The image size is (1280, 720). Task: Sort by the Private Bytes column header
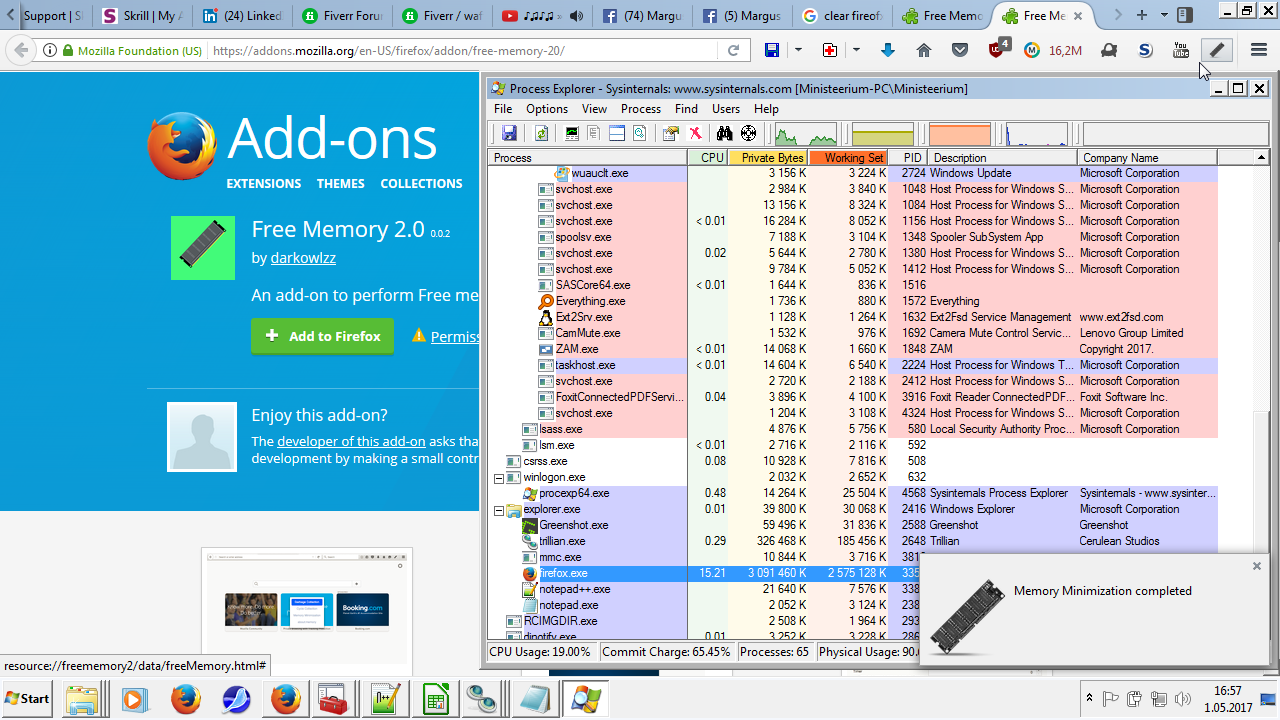click(768, 158)
